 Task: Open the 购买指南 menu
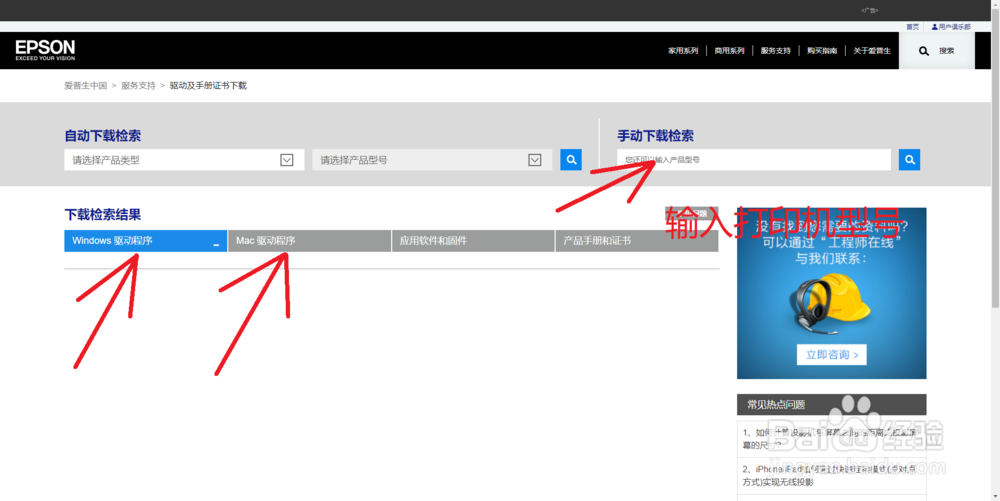point(822,50)
